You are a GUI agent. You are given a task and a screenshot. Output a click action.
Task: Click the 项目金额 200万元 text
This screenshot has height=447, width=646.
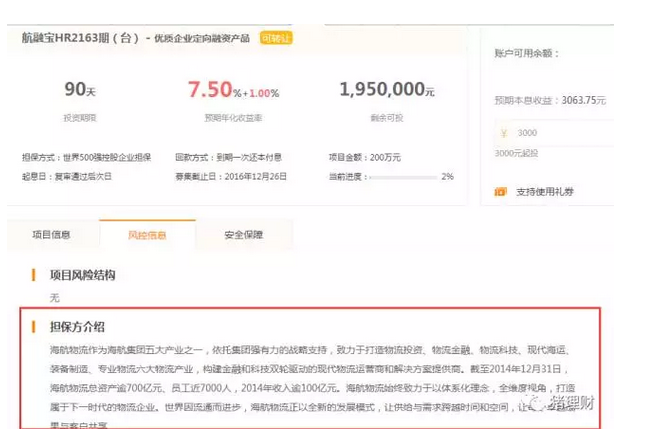[x=365, y=157]
